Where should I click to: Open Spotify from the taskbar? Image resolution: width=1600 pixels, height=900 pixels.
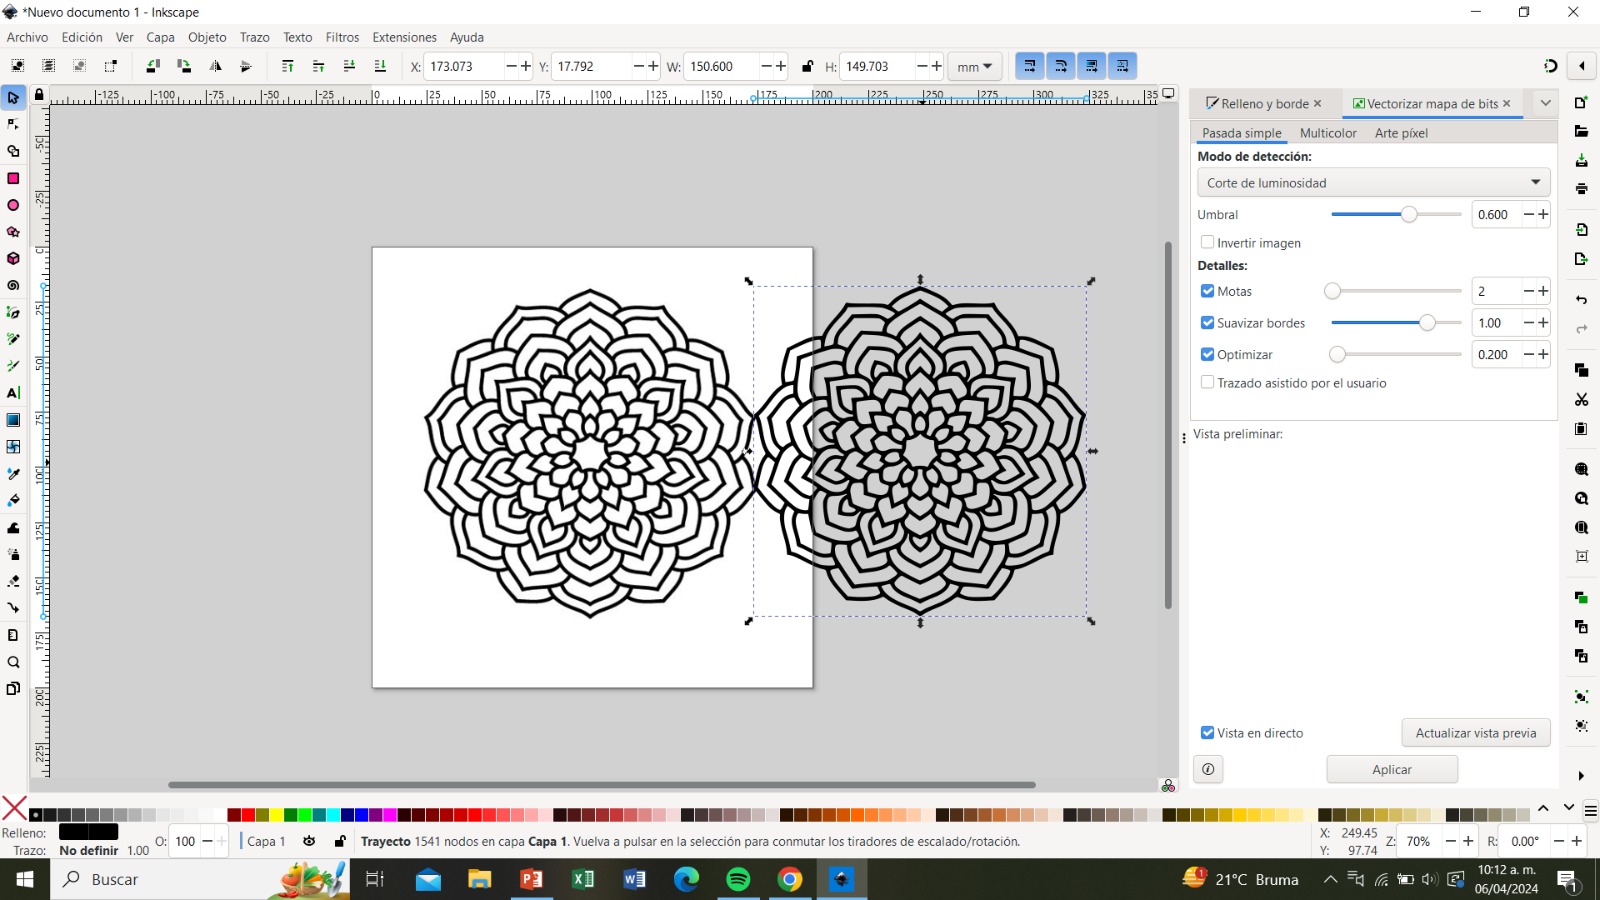(738, 879)
